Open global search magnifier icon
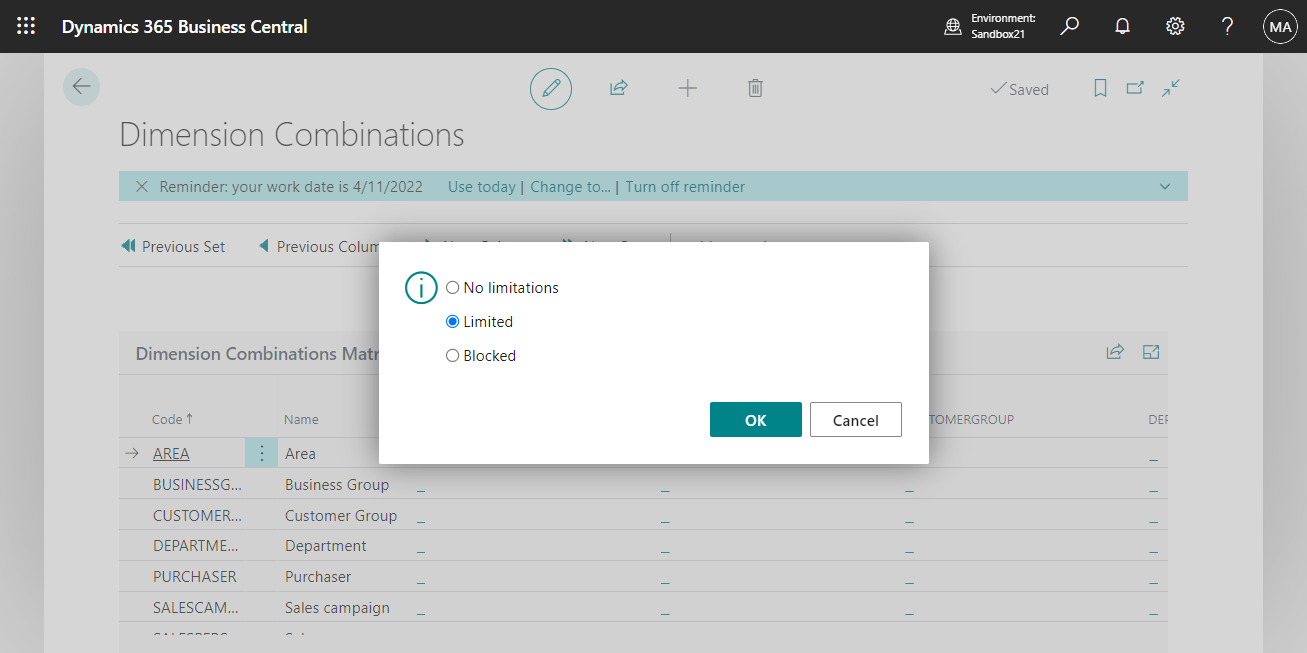Image resolution: width=1307 pixels, height=653 pixels. (x=1069, y=26)
